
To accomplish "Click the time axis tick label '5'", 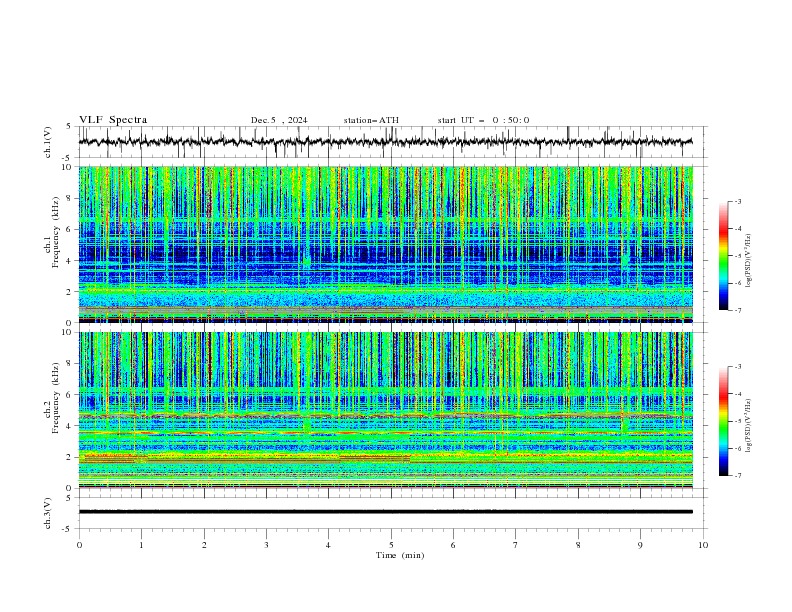I will coord(391,545).
